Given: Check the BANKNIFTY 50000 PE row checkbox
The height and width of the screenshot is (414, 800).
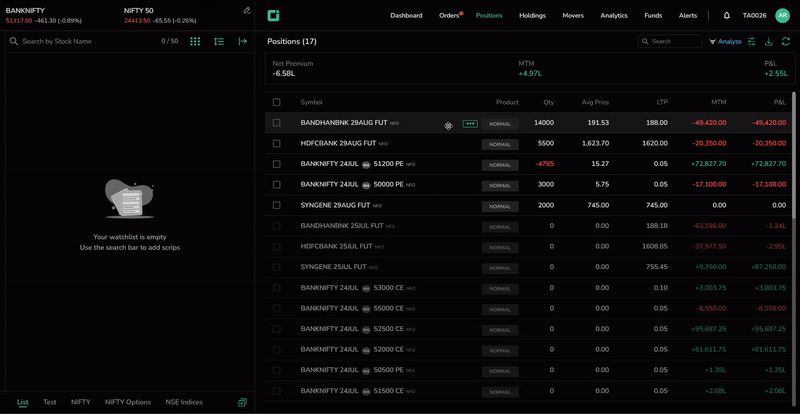Looking at the screenshot, I should click(x=277, y=184).
